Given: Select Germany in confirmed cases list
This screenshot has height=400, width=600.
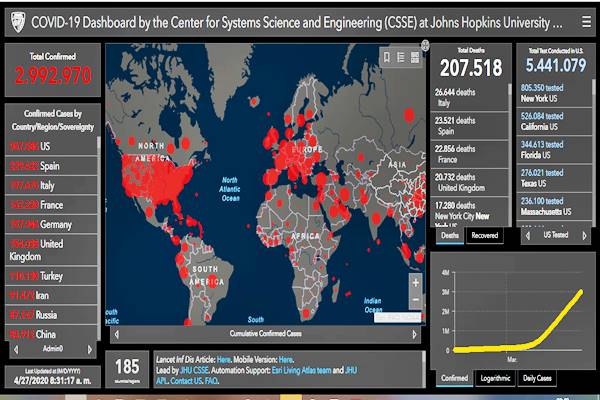Looking at the screenshot, I should [51, 224].
